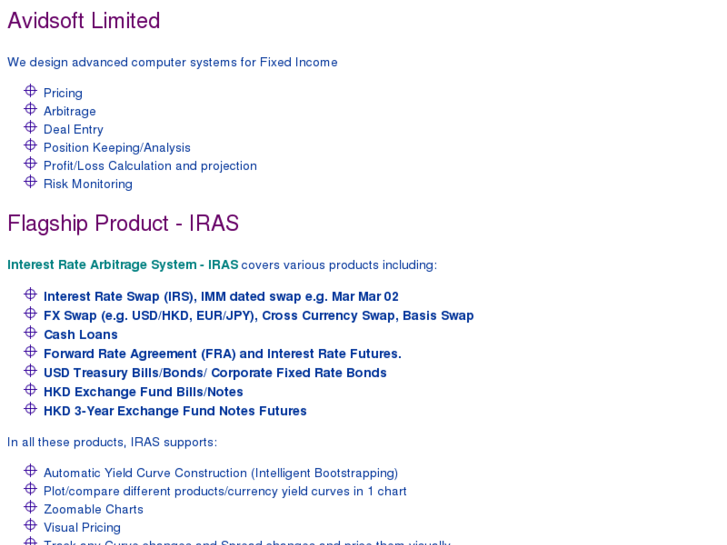727x545 pixels.
Task: Click the Flagship Product - IRAS heading
Action: (123, 224)
